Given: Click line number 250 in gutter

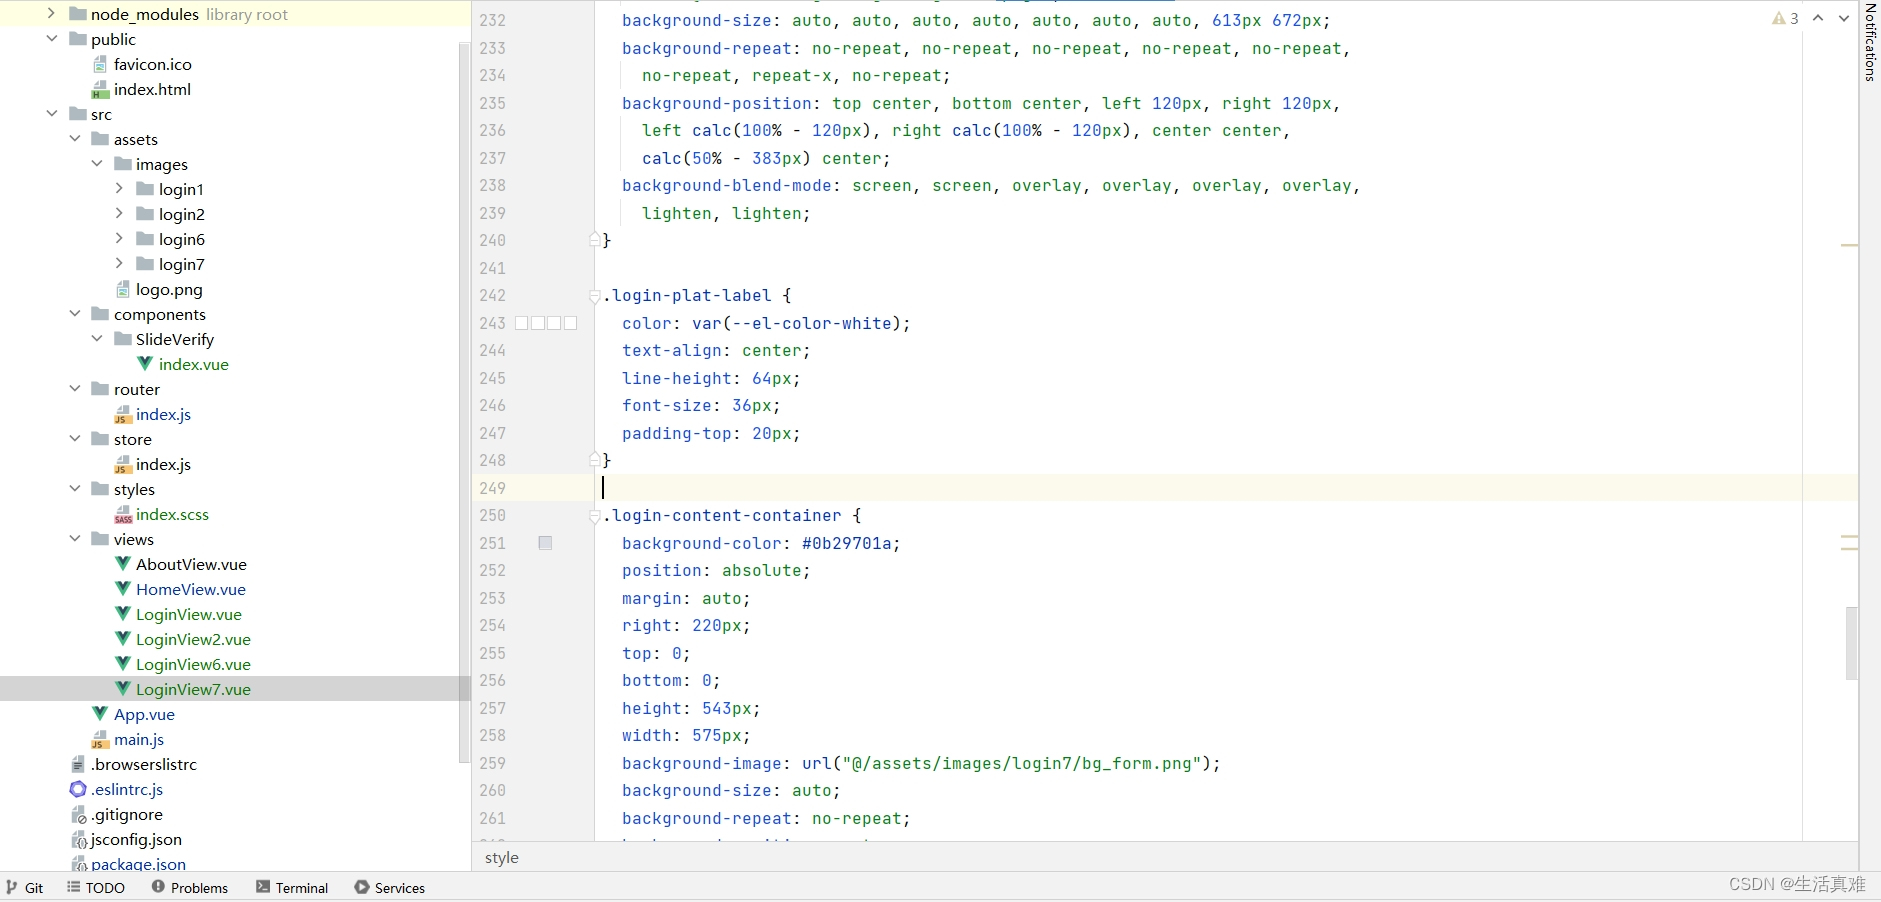Looking at the screenshot, I should point(492,515).
